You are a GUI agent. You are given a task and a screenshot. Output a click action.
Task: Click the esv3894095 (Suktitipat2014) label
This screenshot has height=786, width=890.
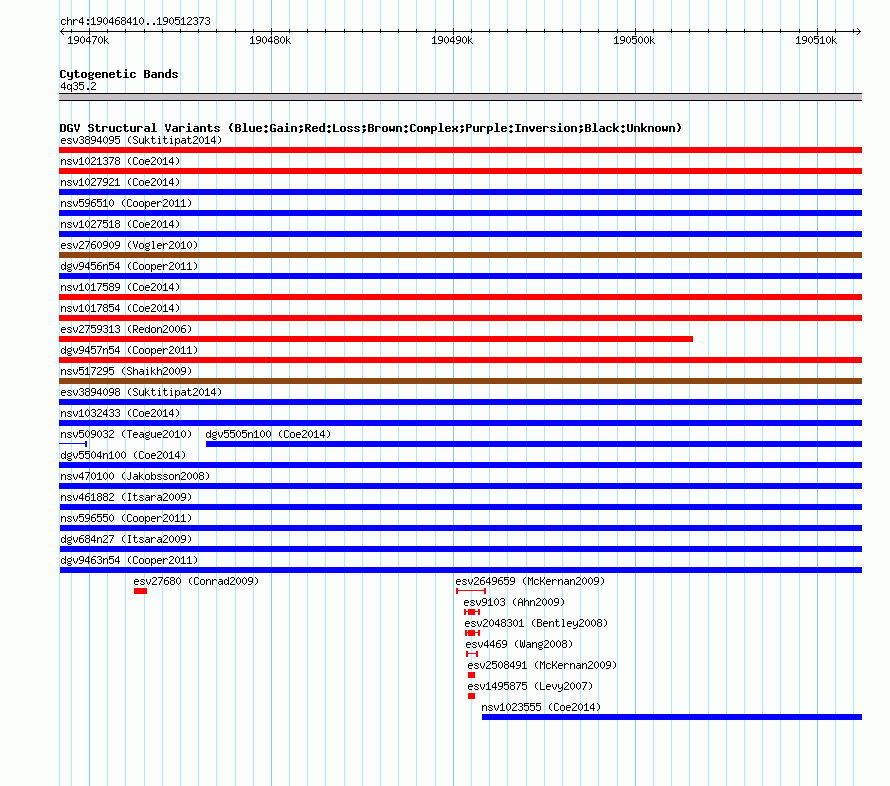point(141,140)
